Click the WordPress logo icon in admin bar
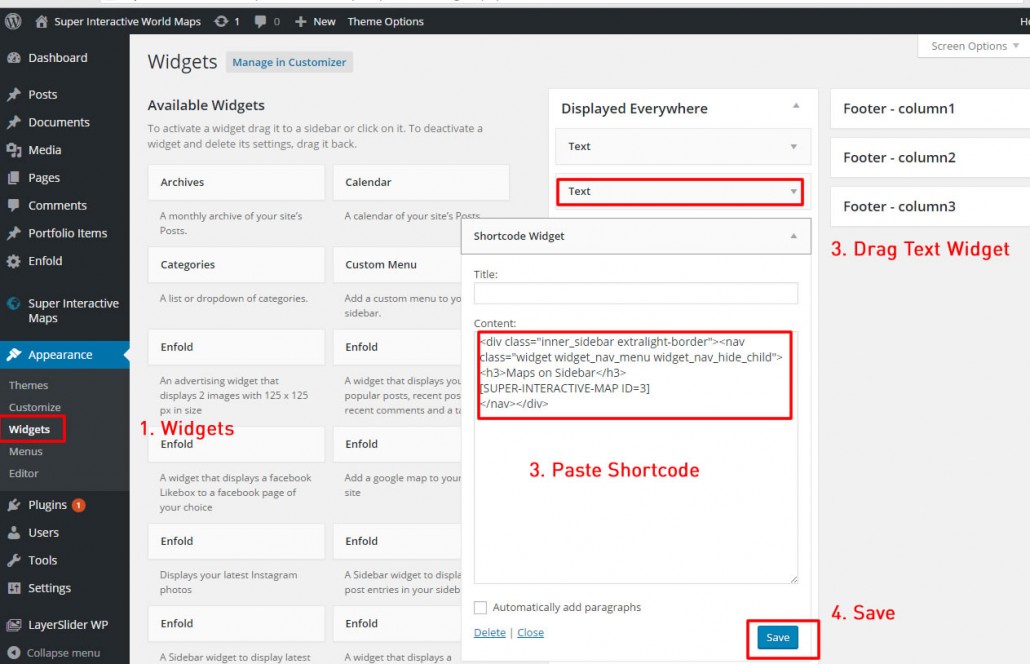Image resolution: width=1030 pixels, height=664 pixels. click(13, 21)
